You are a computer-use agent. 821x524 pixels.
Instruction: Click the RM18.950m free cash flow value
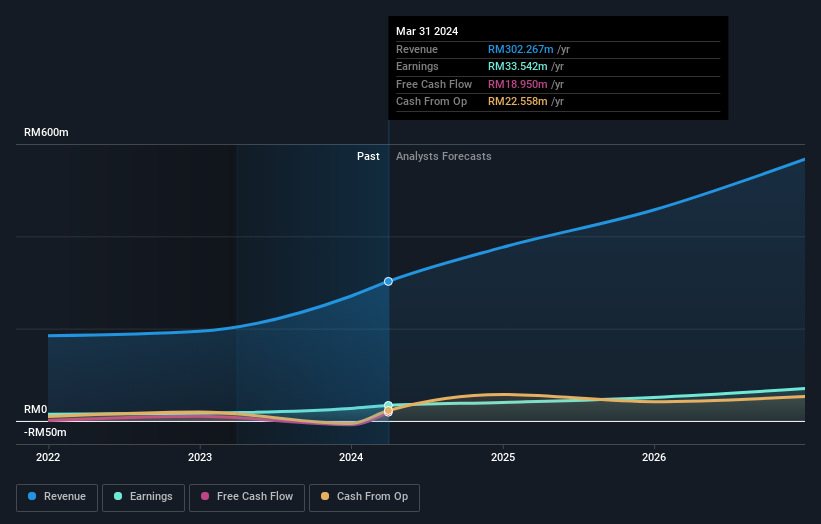pyautogui.click(x=518, y=84)
